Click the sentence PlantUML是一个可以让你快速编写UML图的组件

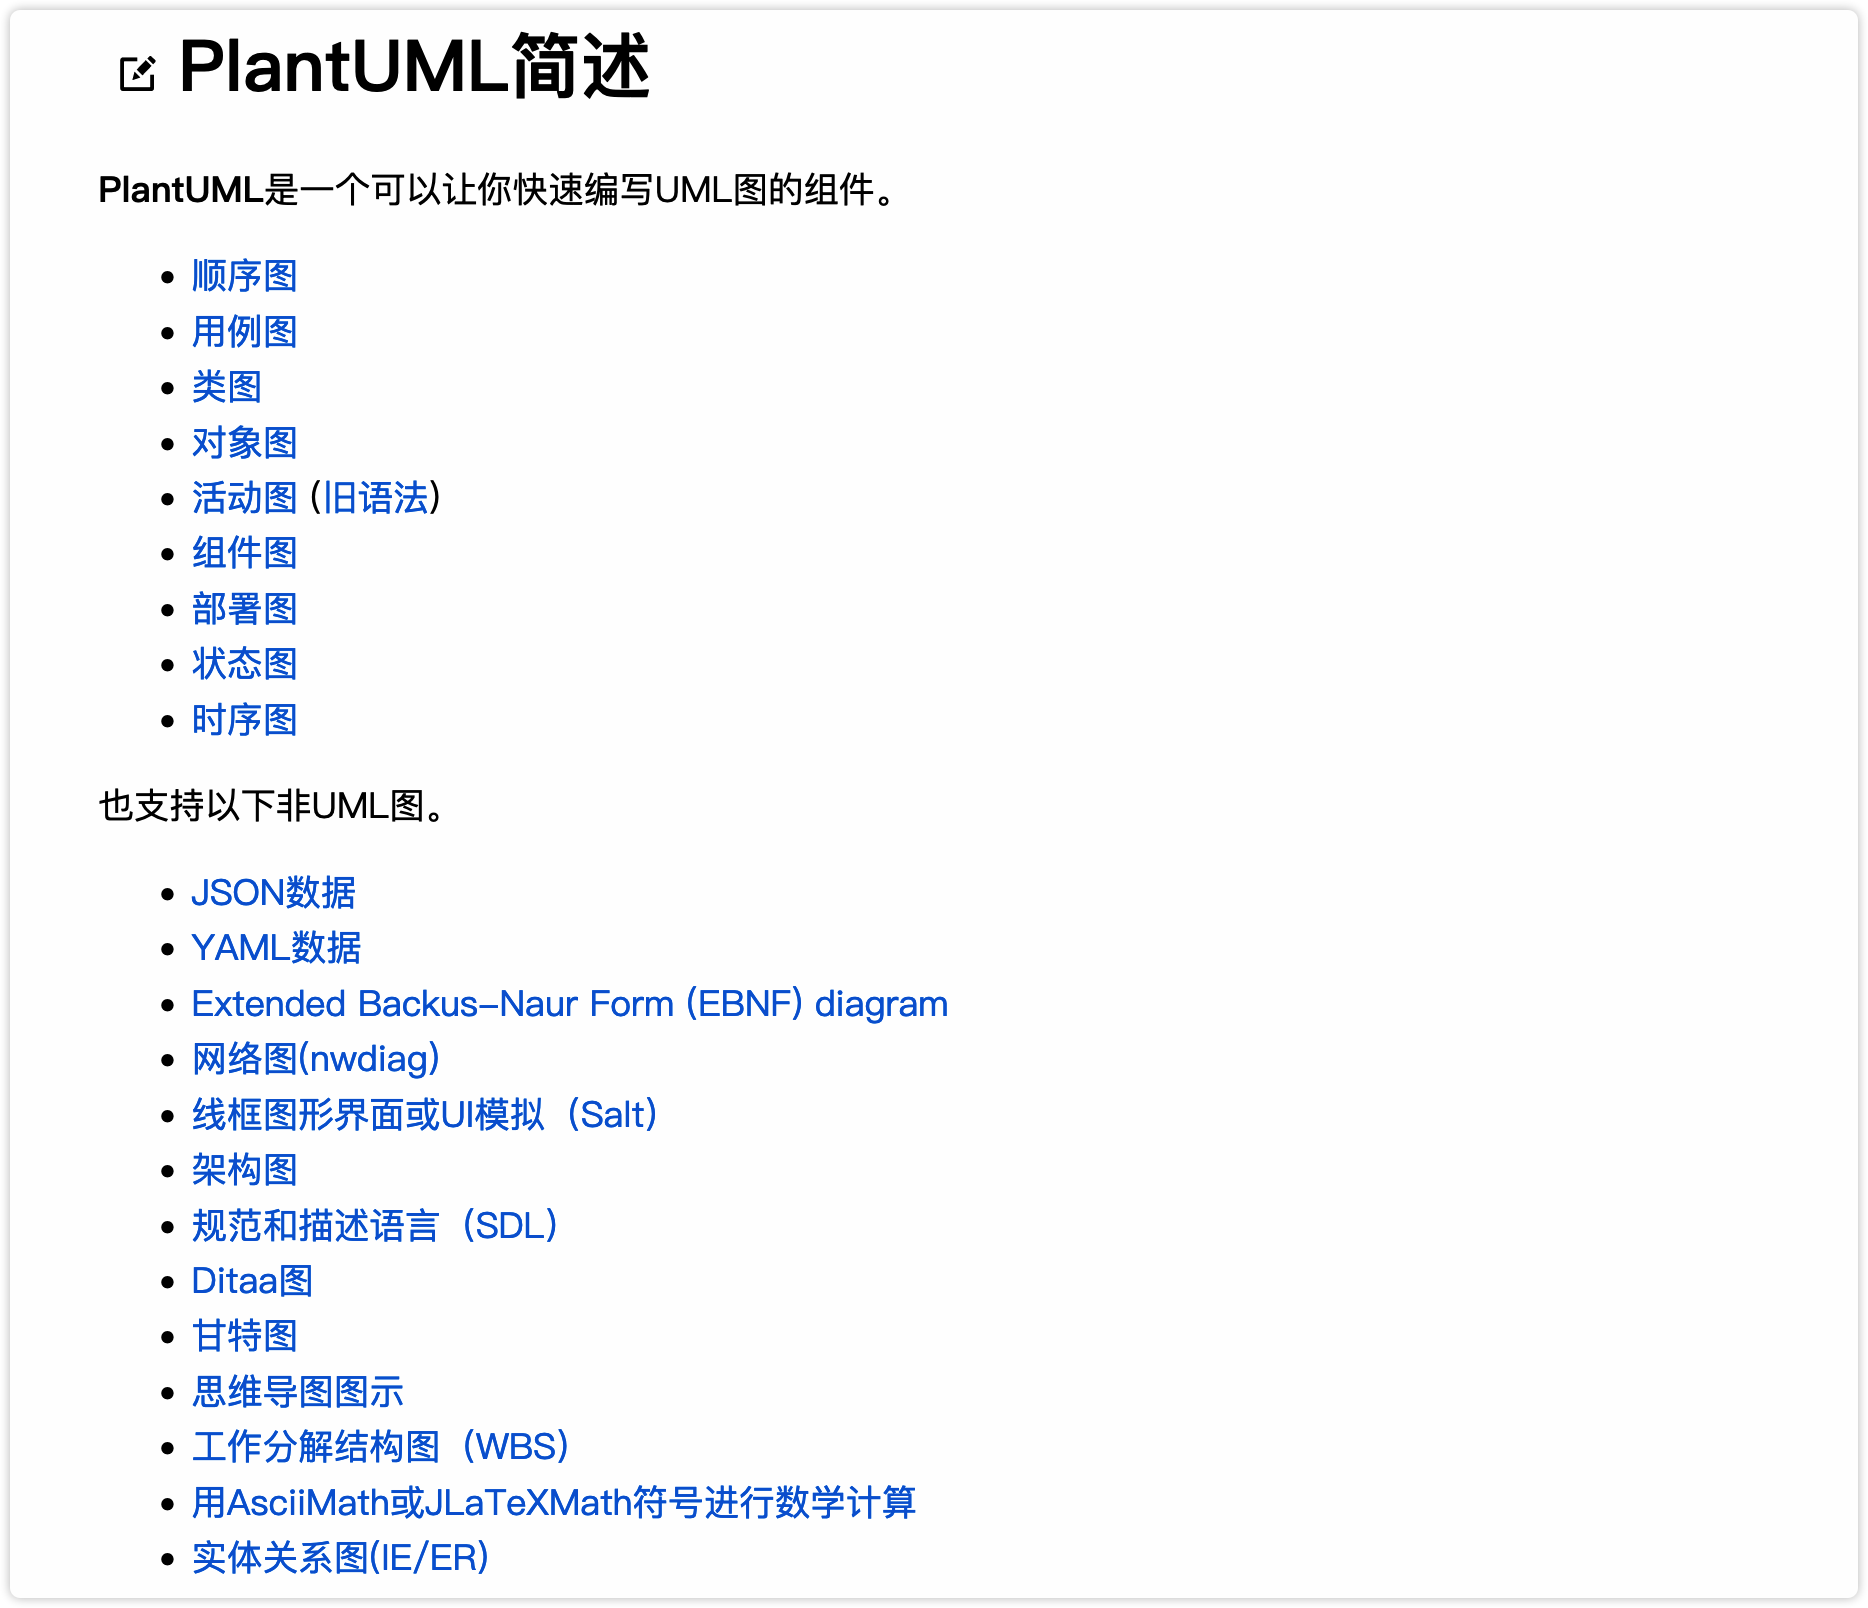tap(497, 190)
